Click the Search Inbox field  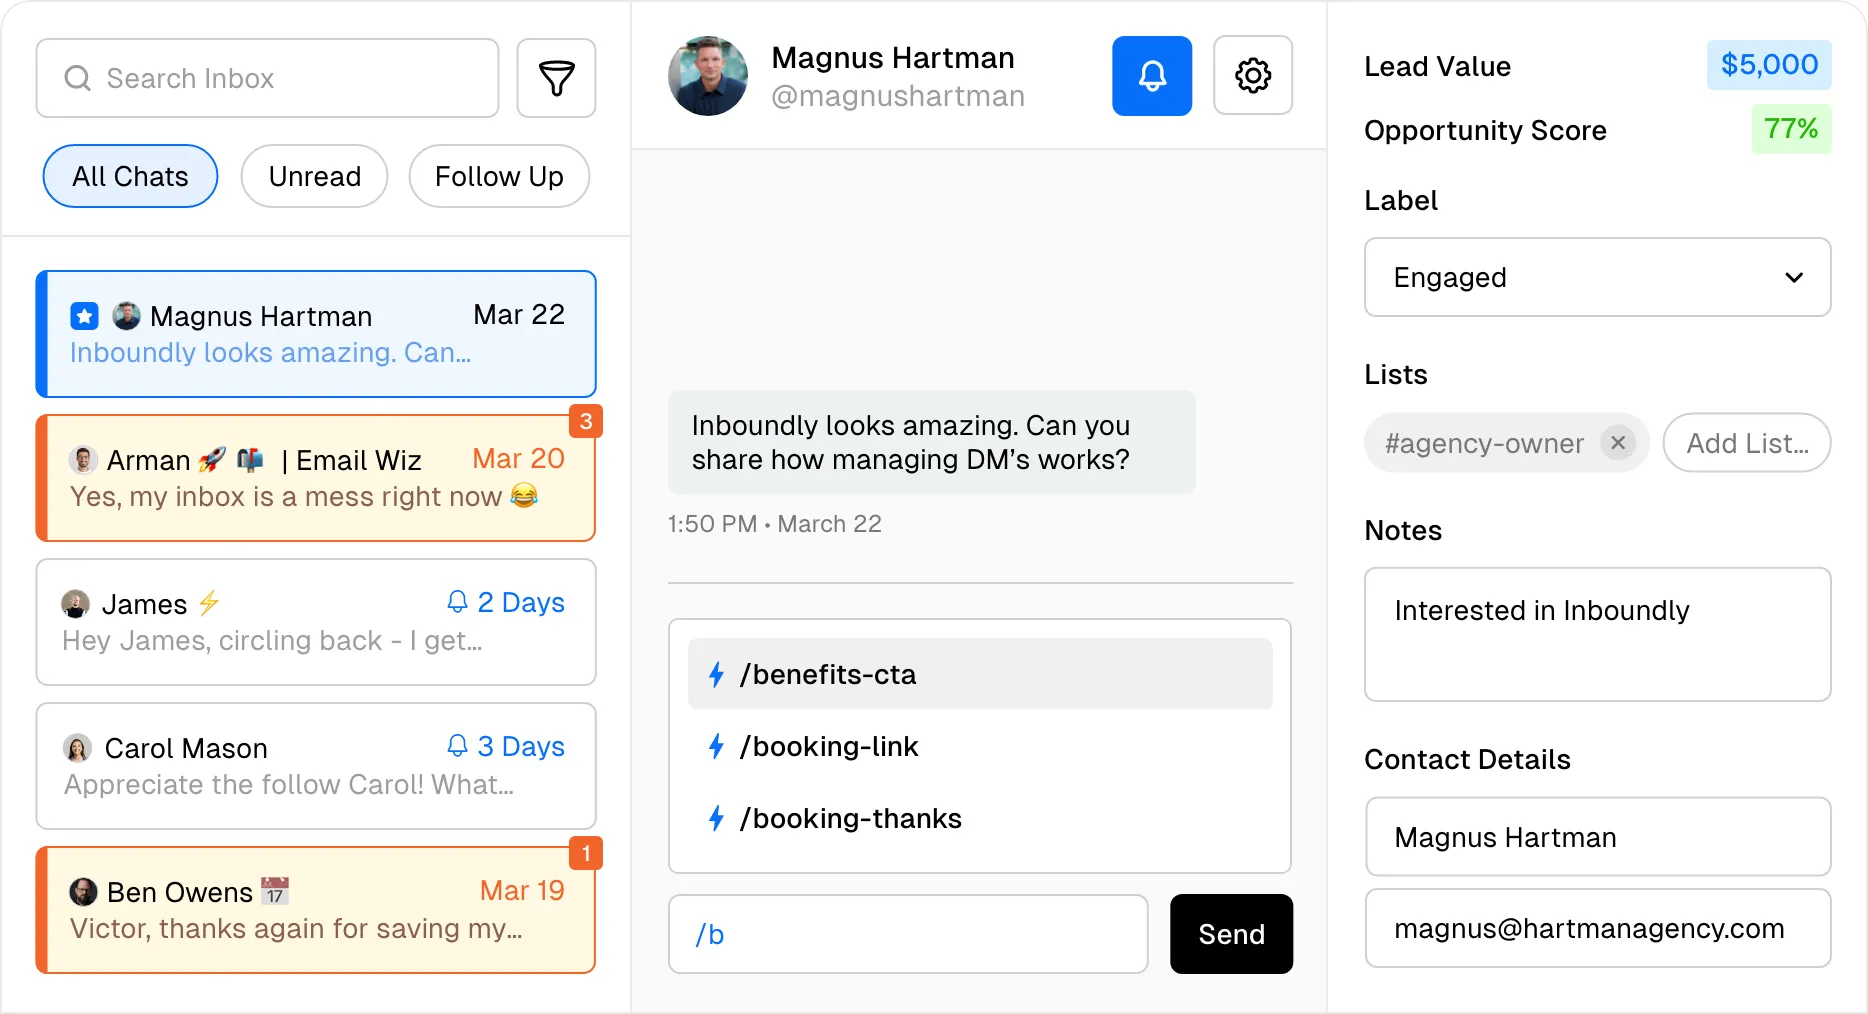pos(267,78)
